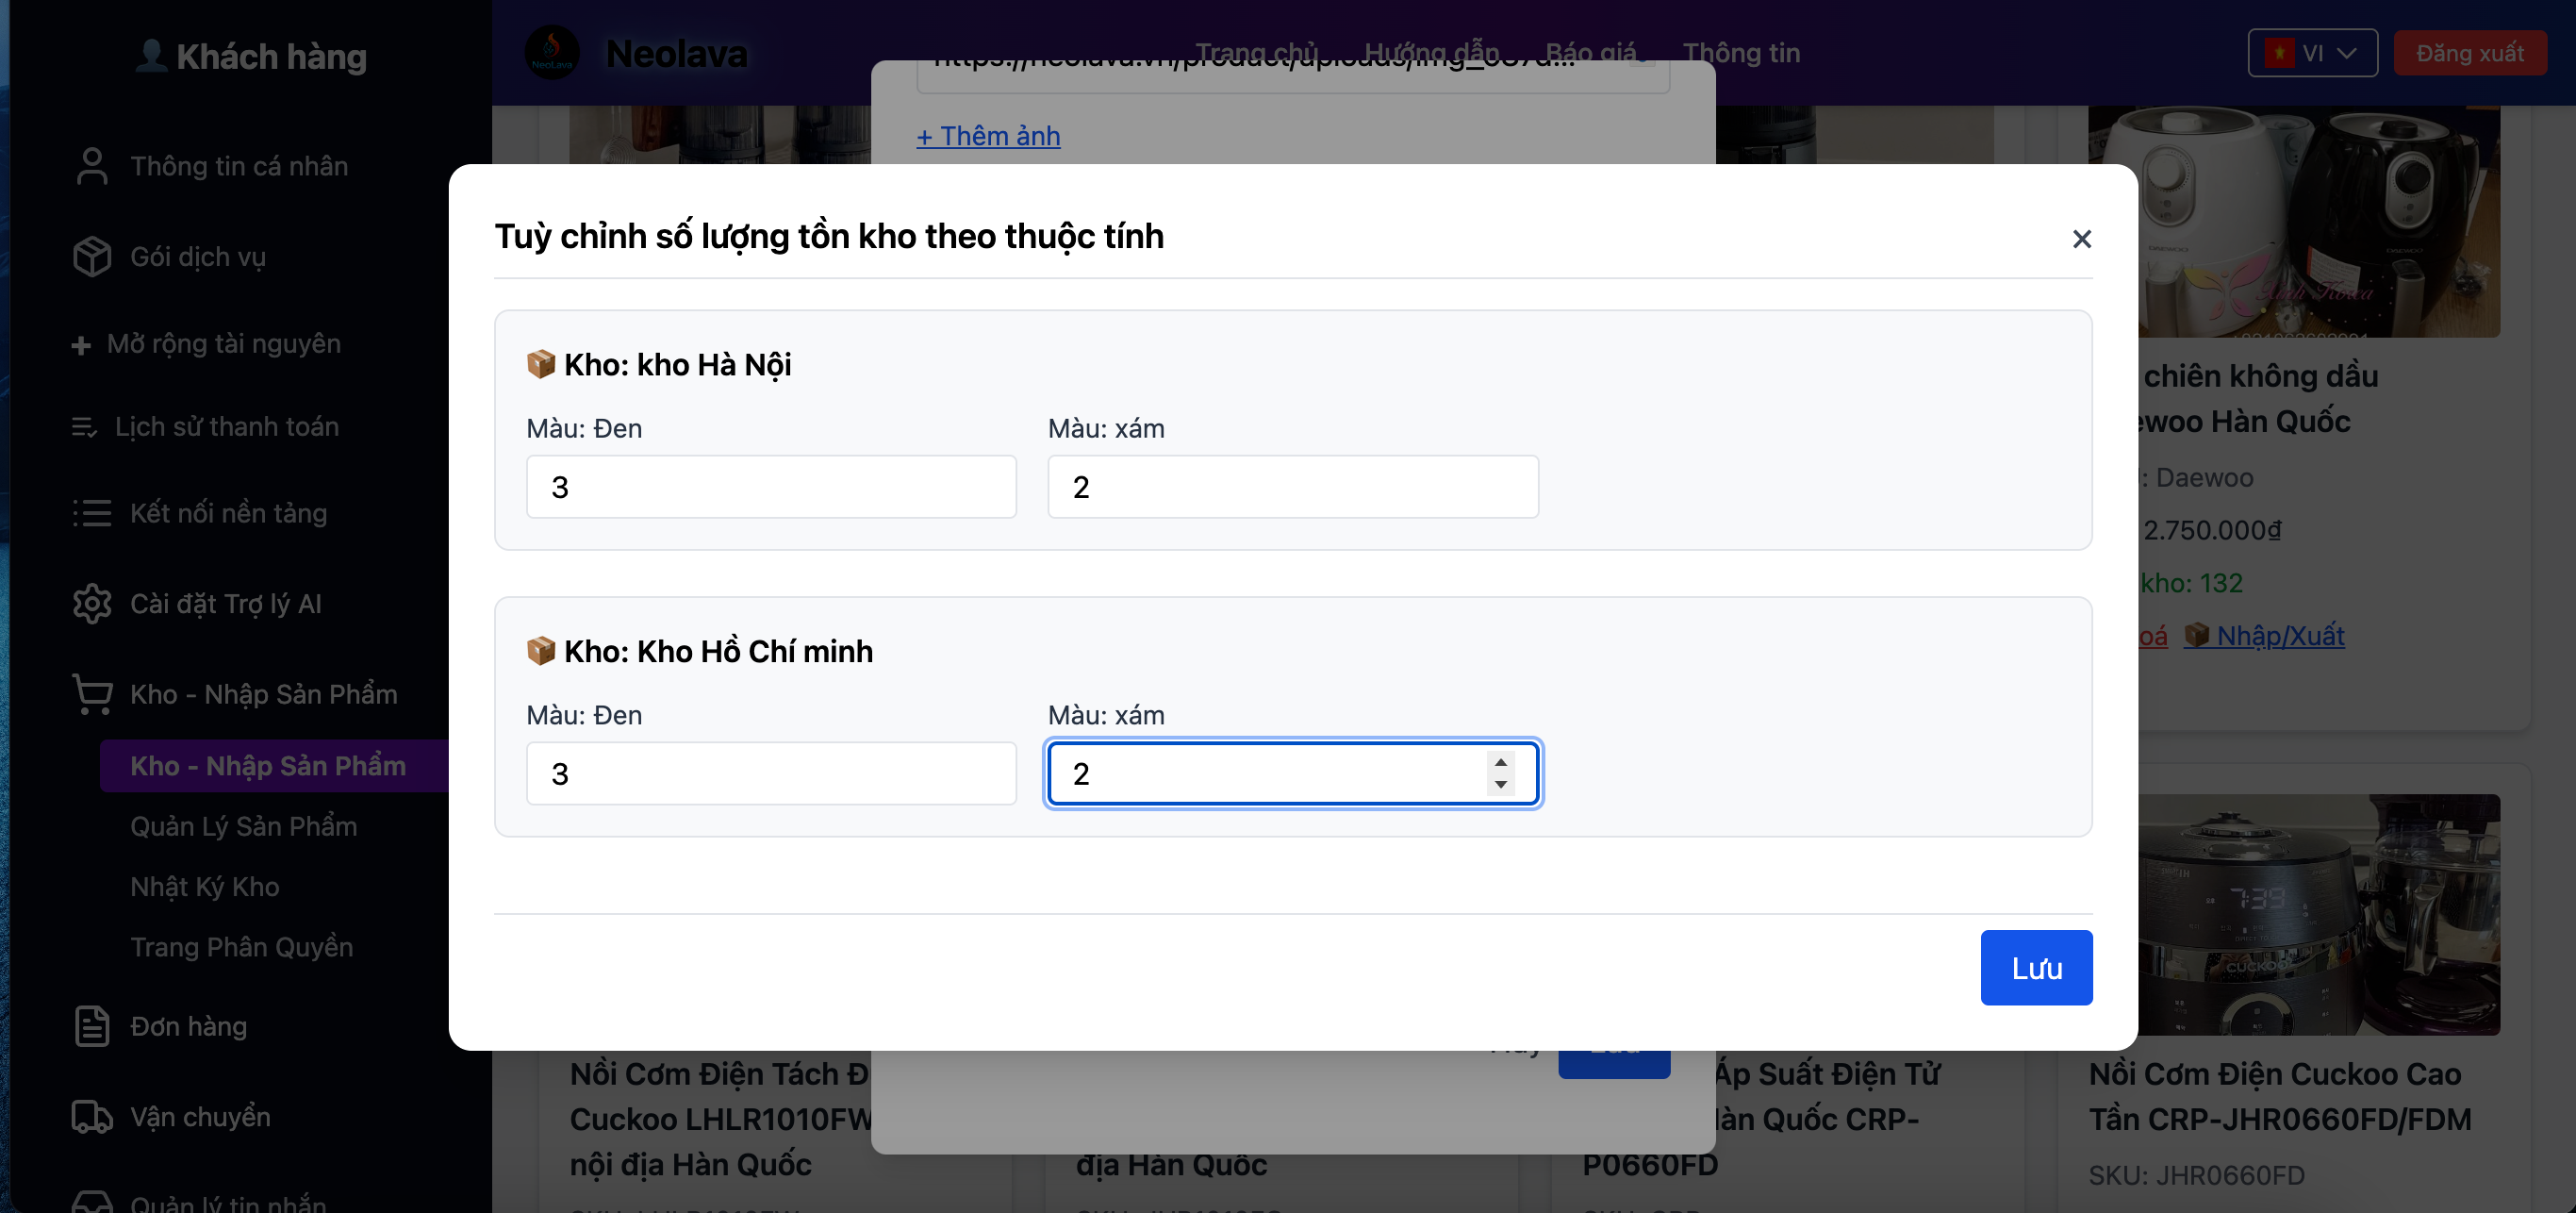Open Nhật Ký Kho submenu item
Screen dimensions: 2576x1213
205,887
